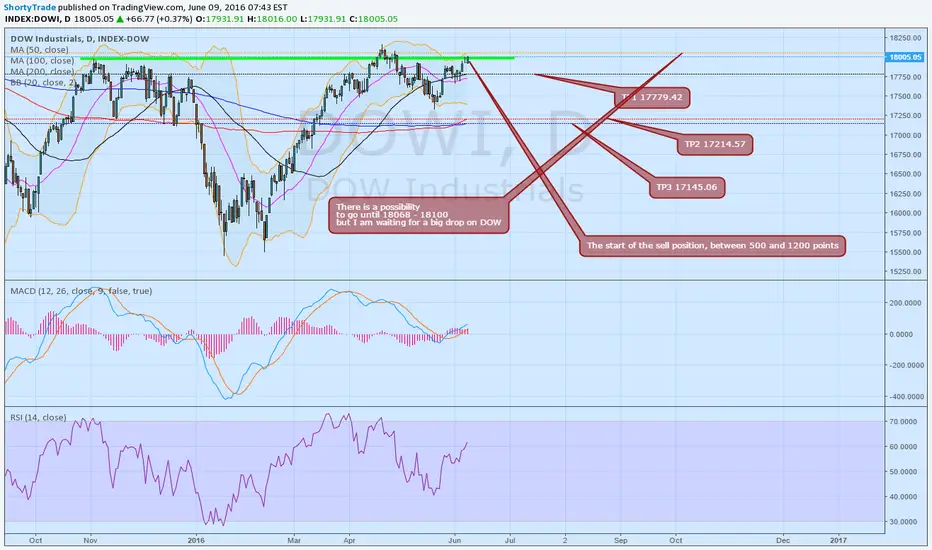The height and width of the screenshot is (550, 932).
Task: Click the Jun label on the time axis
Action: coord(455,540)
